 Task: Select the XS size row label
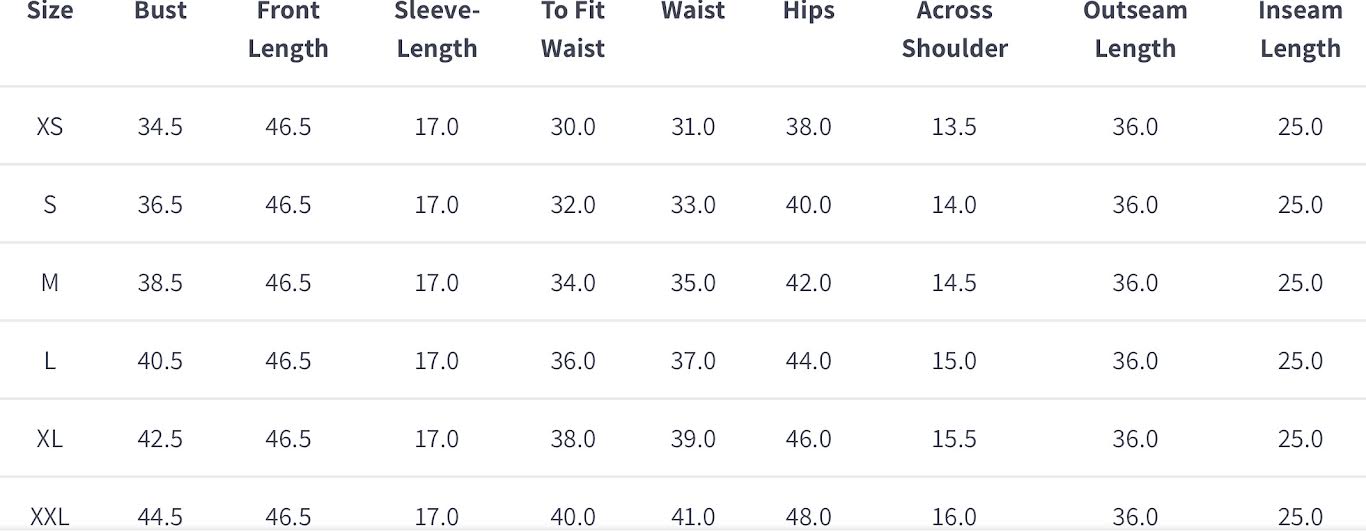pyautogui.click(x=50, y=127)
